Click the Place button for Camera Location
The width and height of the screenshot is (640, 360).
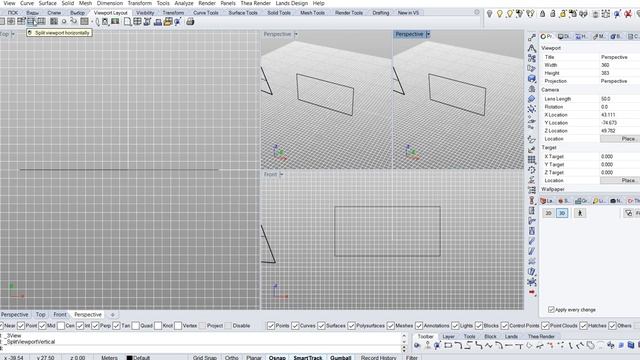620,139
